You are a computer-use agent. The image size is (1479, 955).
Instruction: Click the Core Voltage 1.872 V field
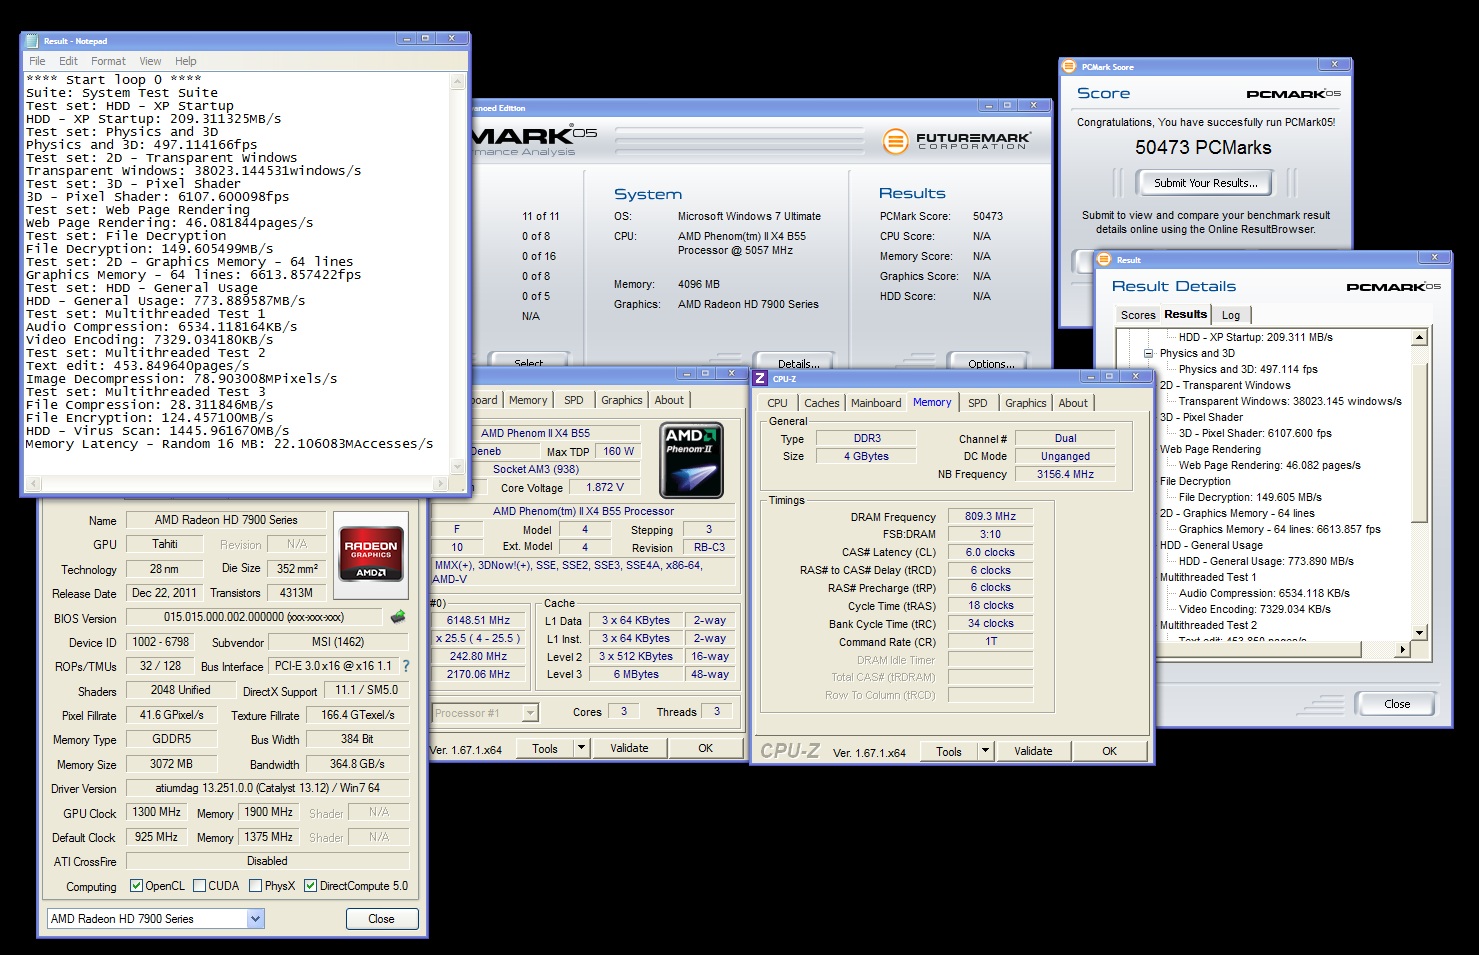click(x=605, y=487)
